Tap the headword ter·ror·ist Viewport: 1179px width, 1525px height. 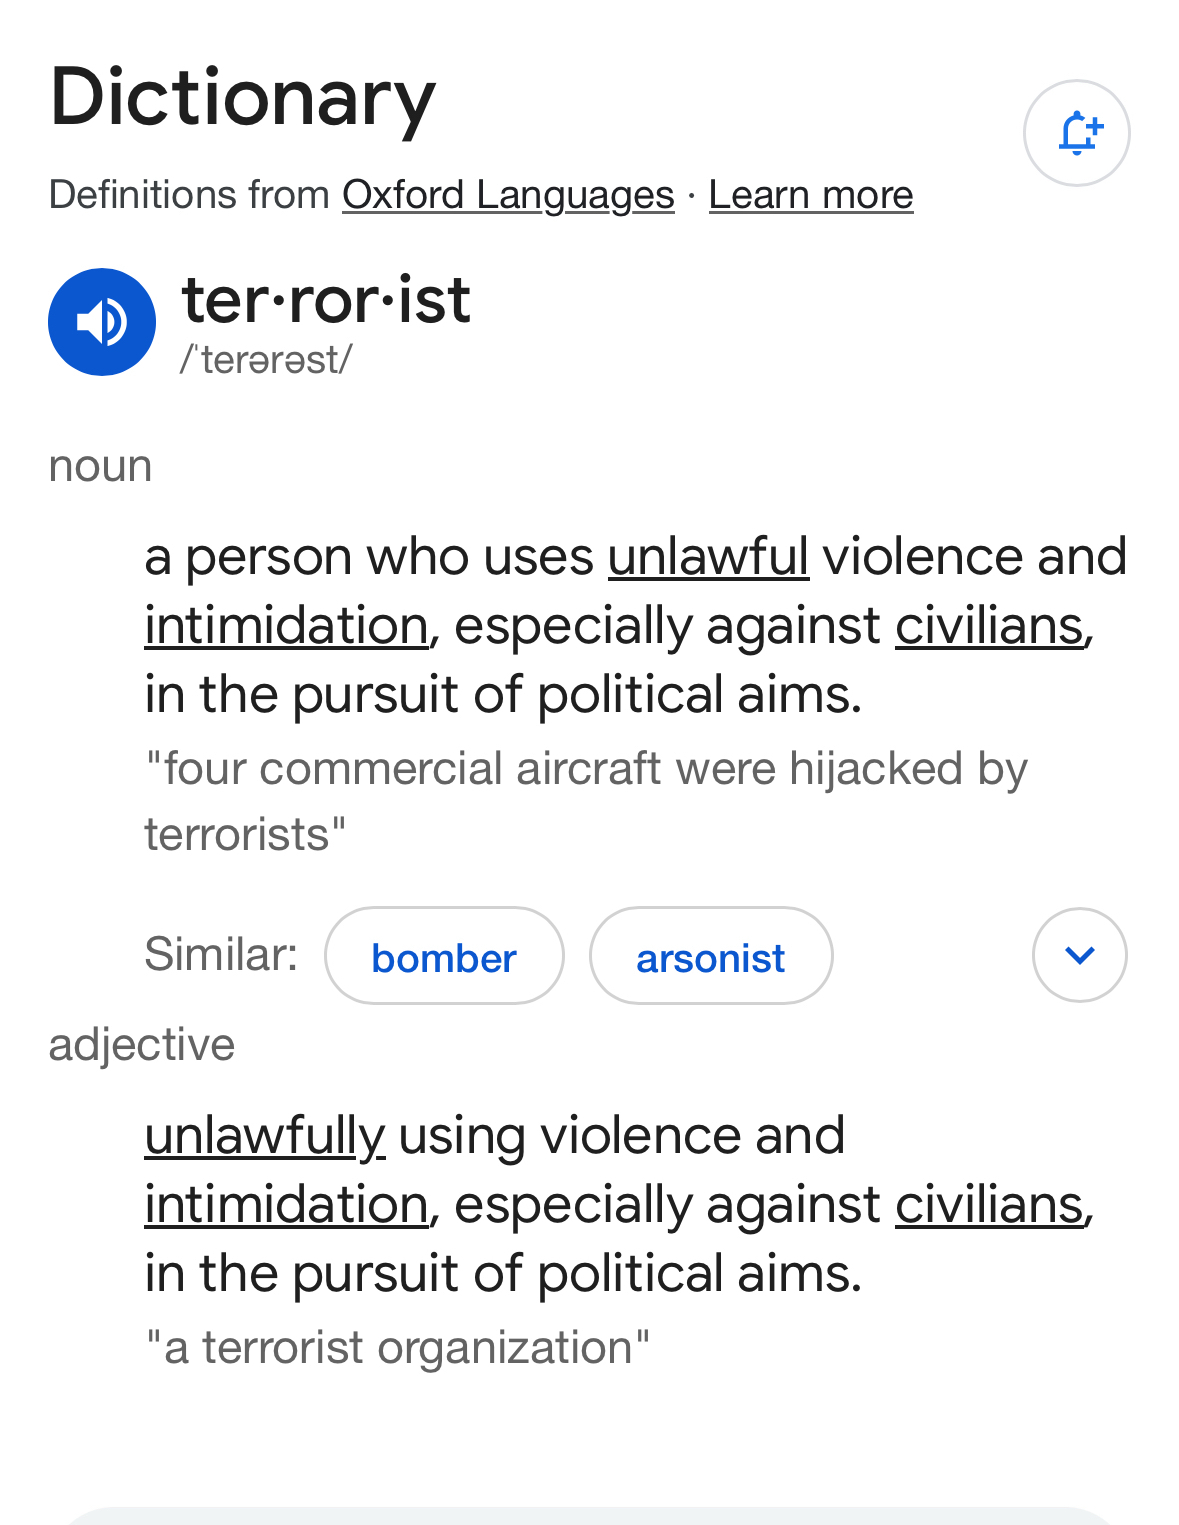(x=326, y=300)
